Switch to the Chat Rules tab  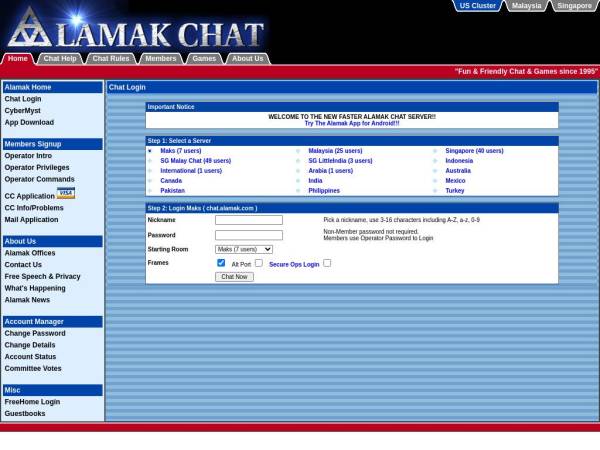click(111, 59)
